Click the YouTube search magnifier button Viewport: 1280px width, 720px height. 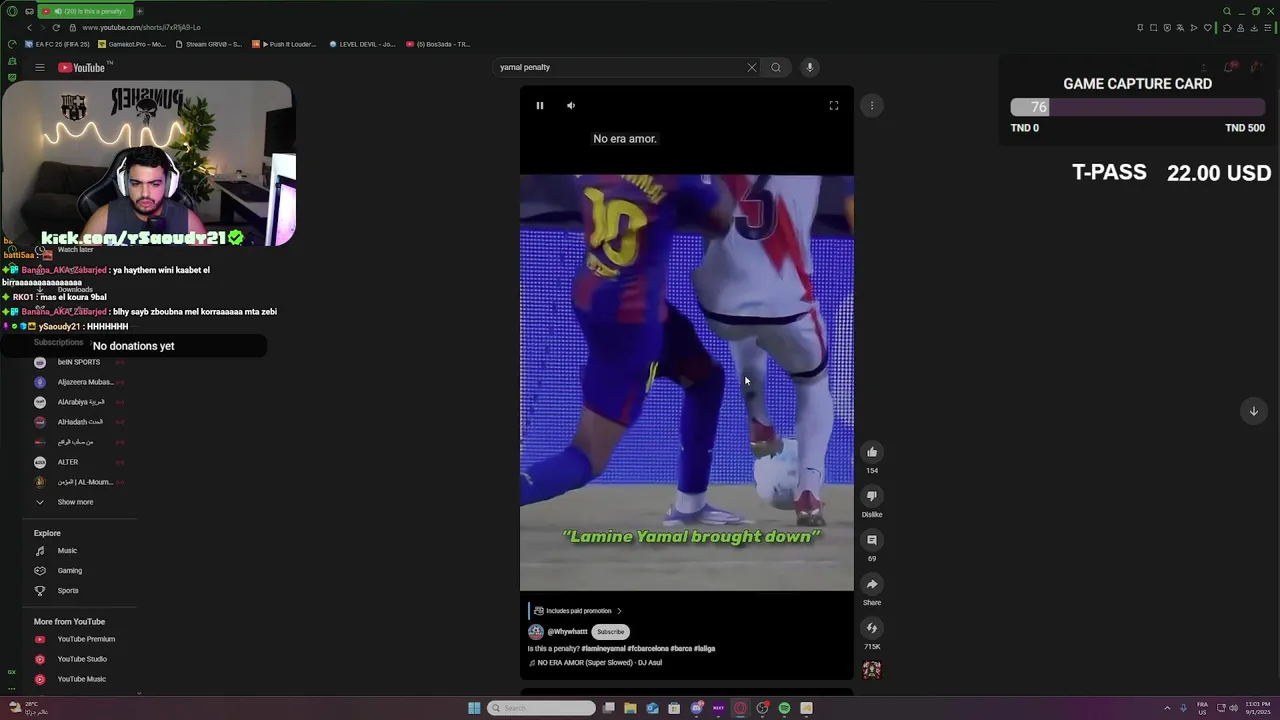(x=776, y=67)
